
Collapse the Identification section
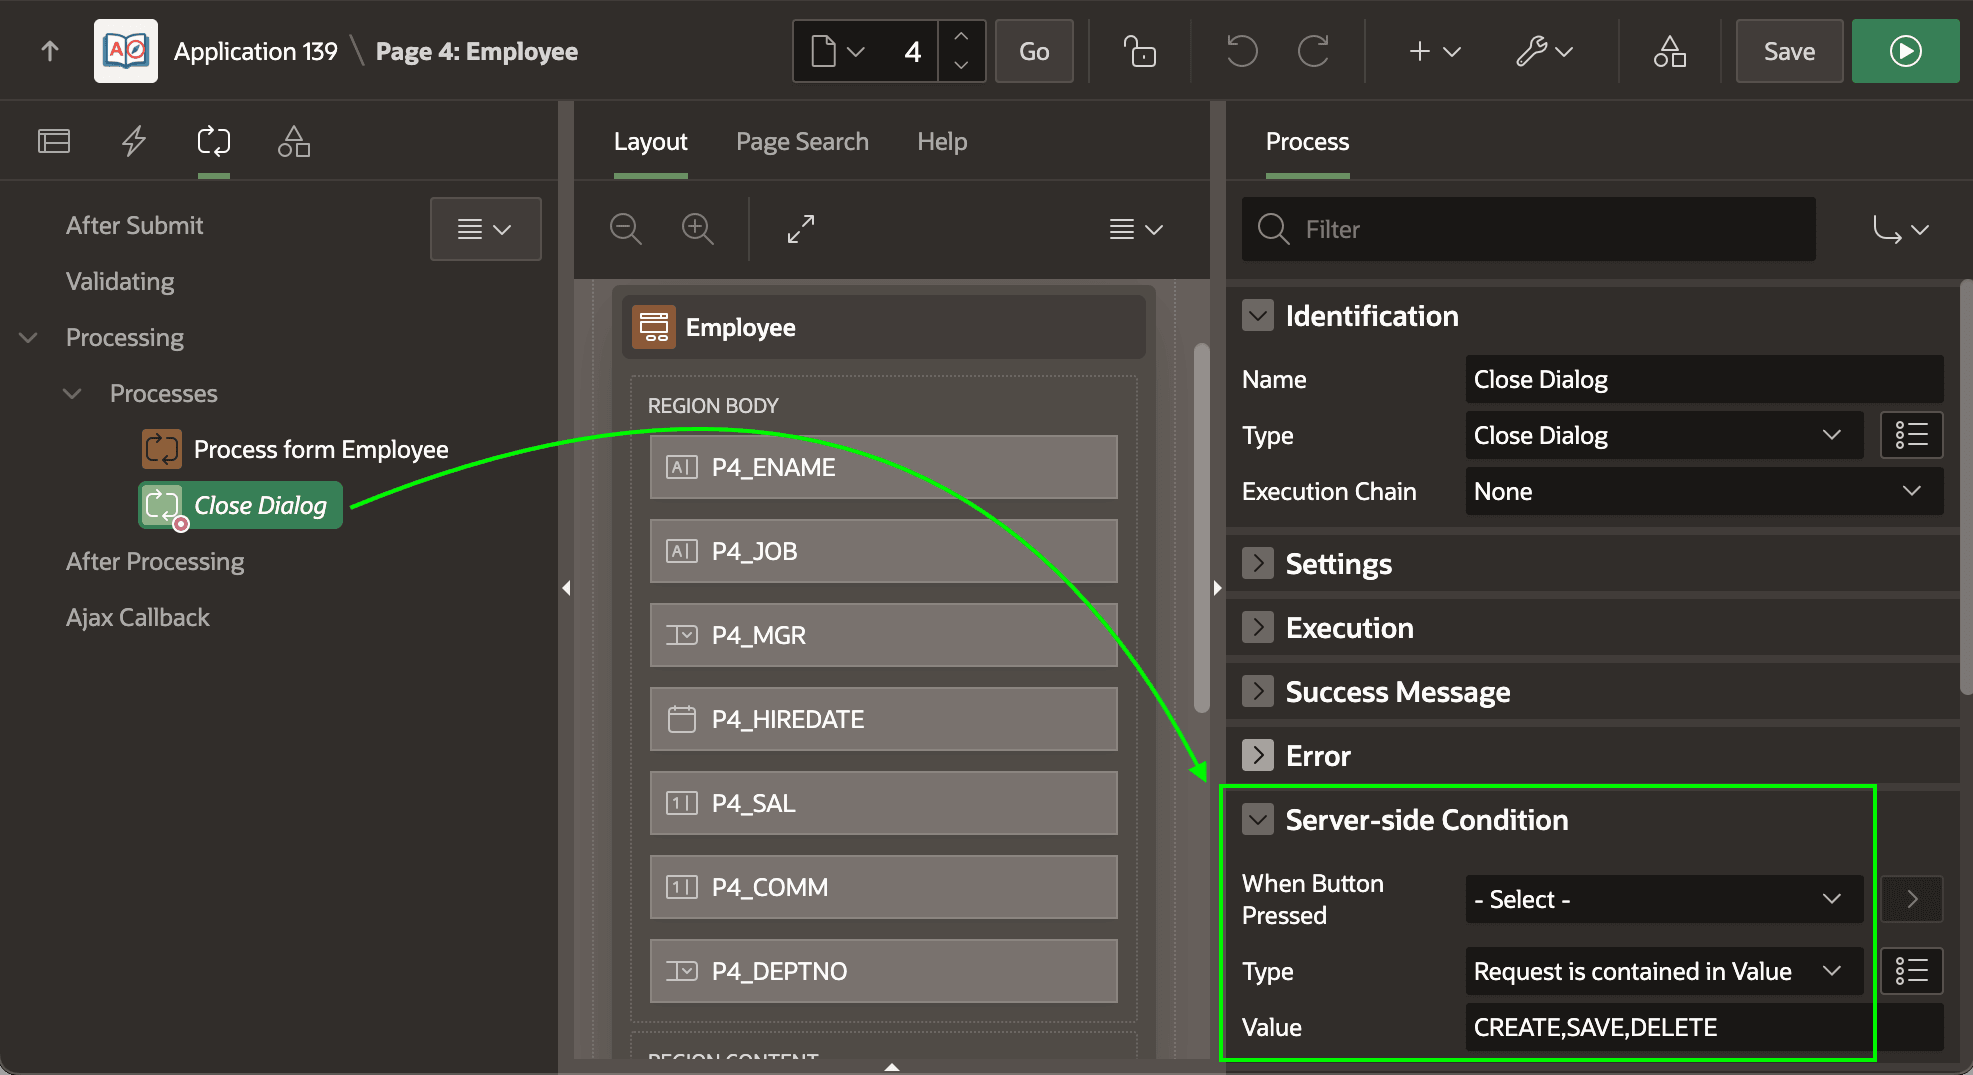click(x=1258, y=316)
